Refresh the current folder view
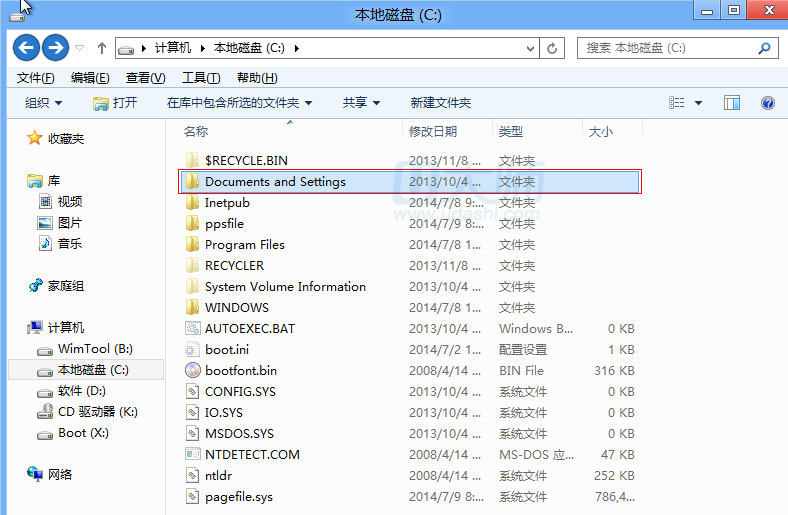Image resolution: width=788 pixels, height=515 pixels. point(553,48)
